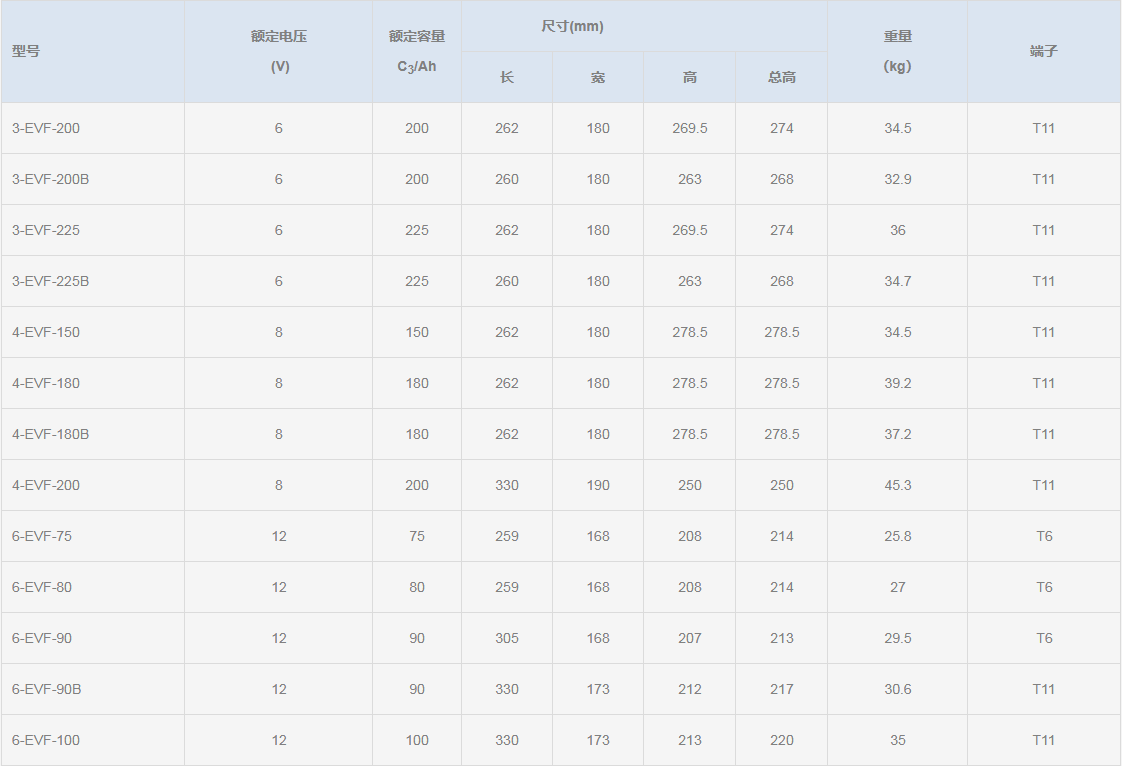This screenshot has width=1122, height=766.
Task: Click the 190 width cell
Action: click(x=598, y=485)
